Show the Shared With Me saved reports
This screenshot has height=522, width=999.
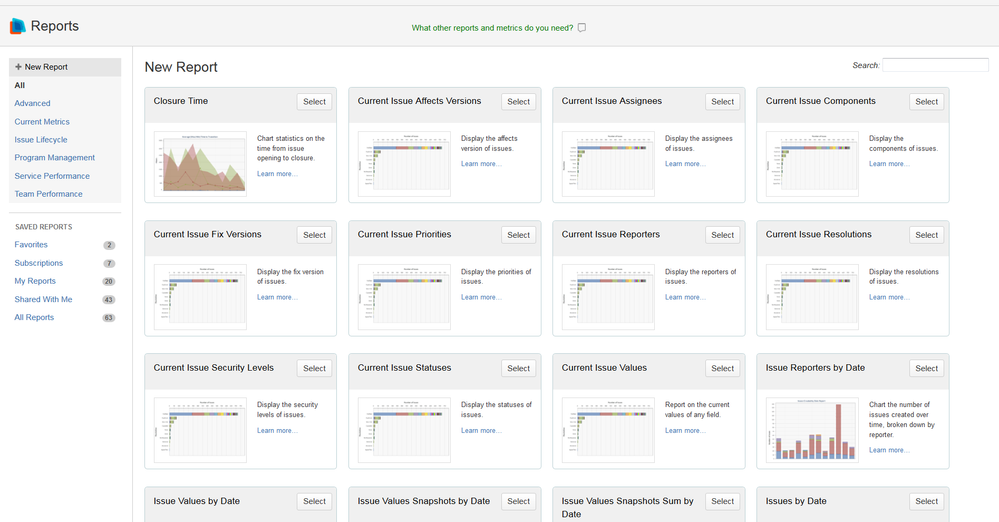[x=43, y=300]
